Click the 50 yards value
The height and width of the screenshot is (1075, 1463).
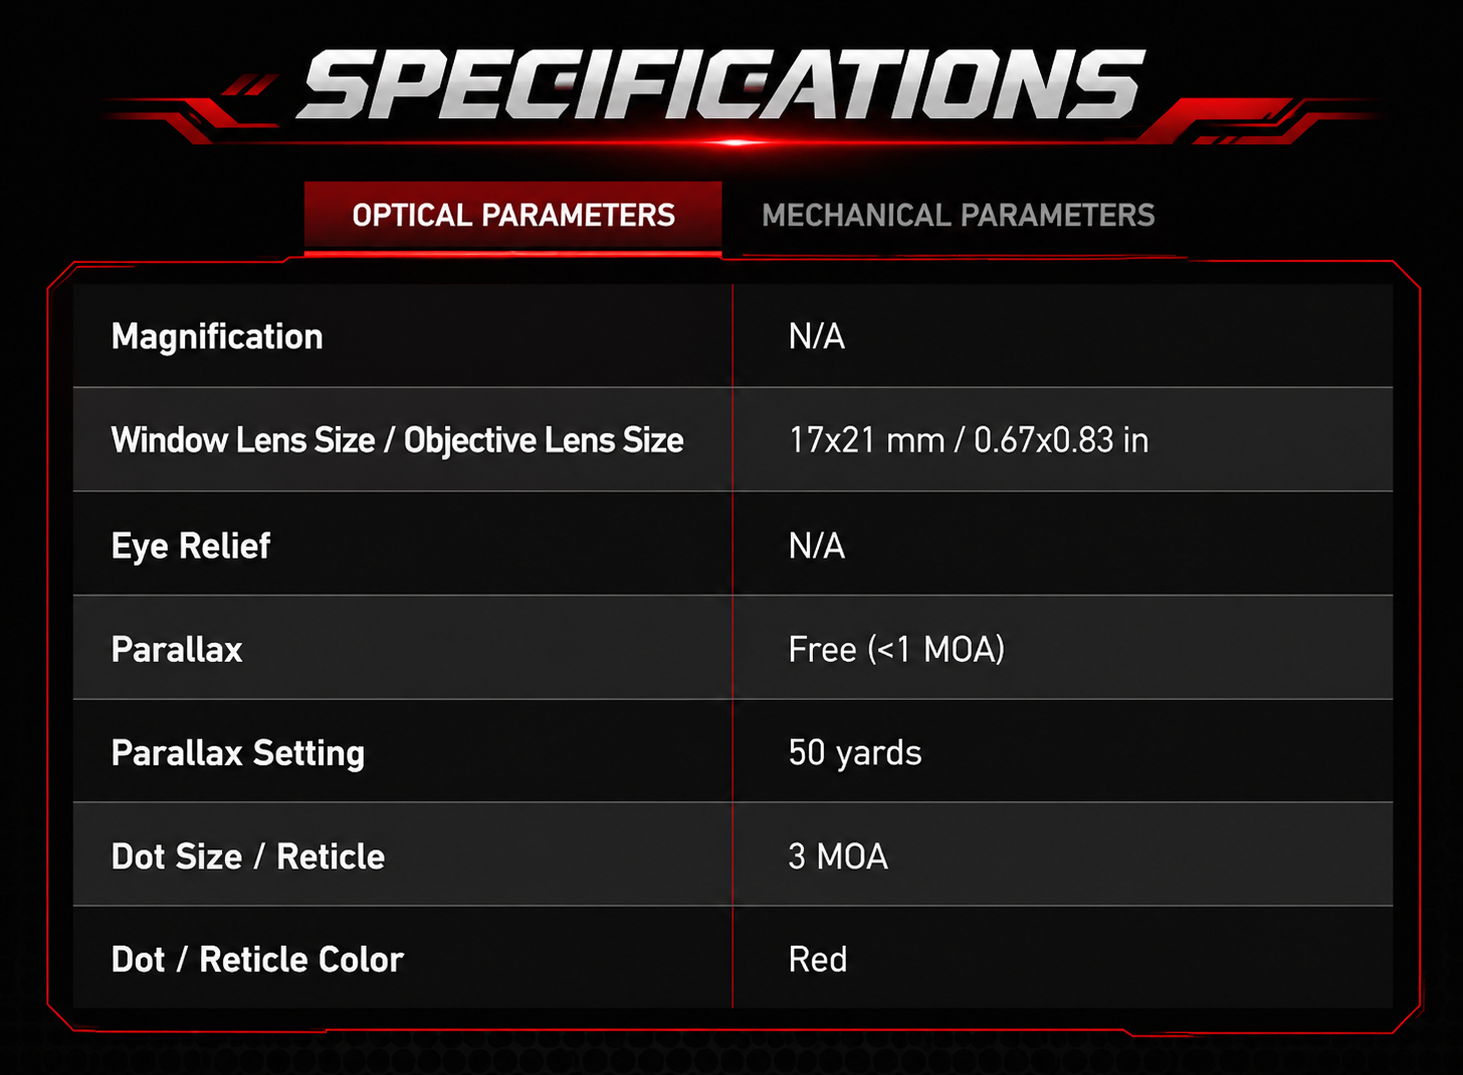click(855, 753)
